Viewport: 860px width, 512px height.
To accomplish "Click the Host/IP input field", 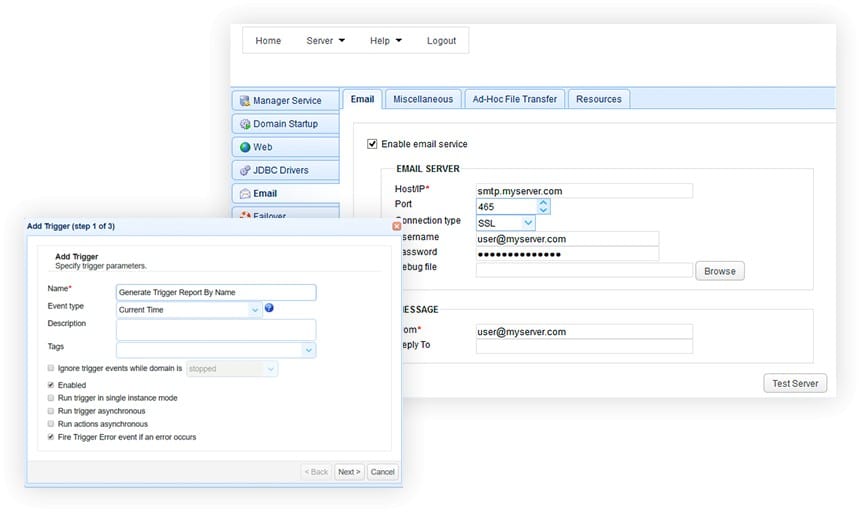I will [x=584, y=191].
